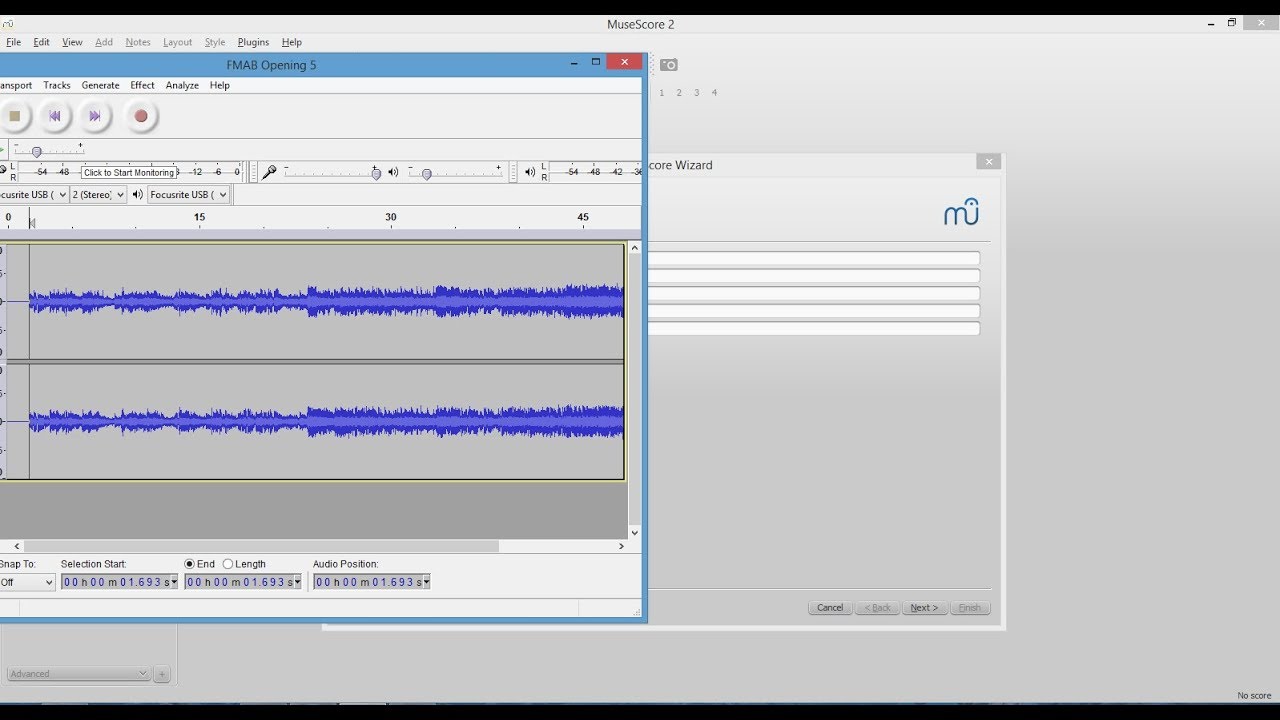1280x720 pixels.
Task: Click the 30 second mark on the timeline ruler
Action: (x=391, y=217)
